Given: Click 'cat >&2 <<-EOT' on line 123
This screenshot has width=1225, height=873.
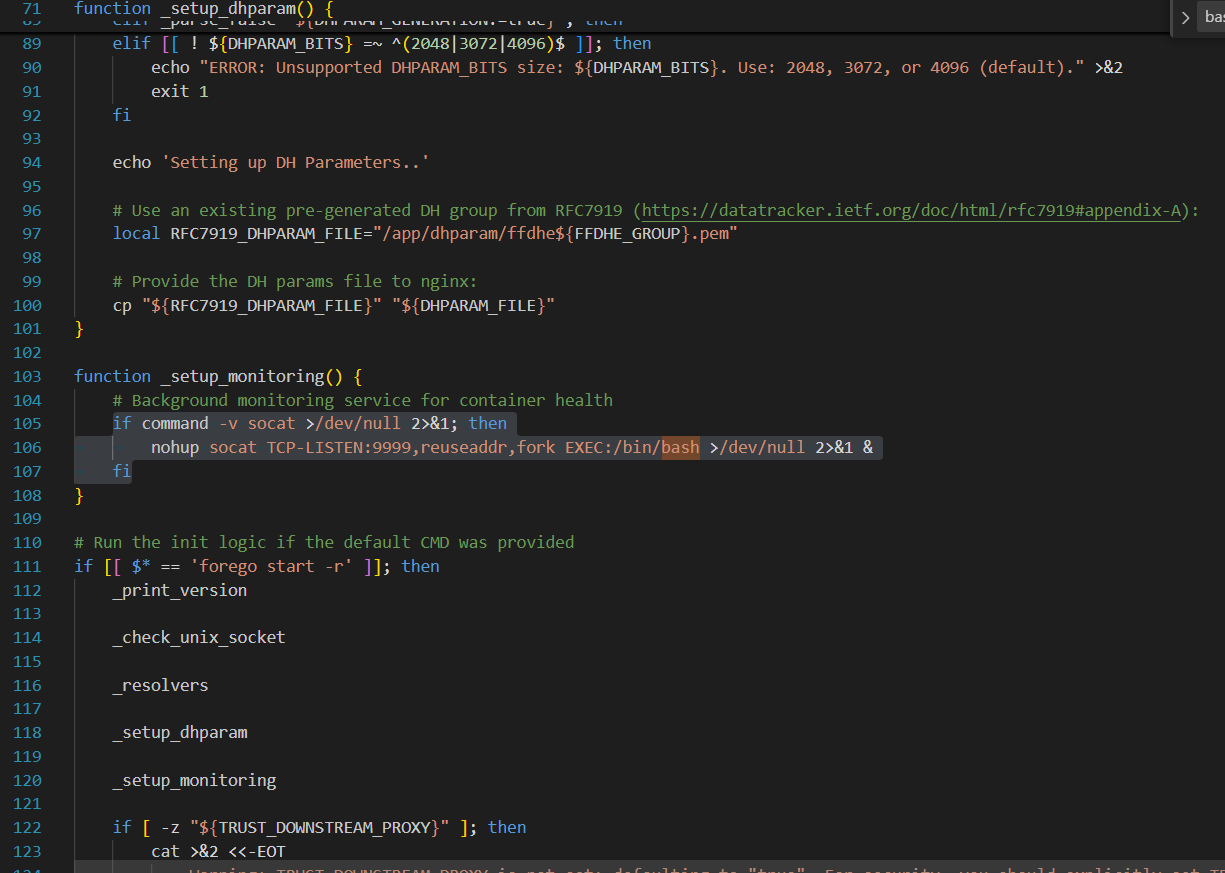Looking at the screenshot, I should tap(218, 851).
